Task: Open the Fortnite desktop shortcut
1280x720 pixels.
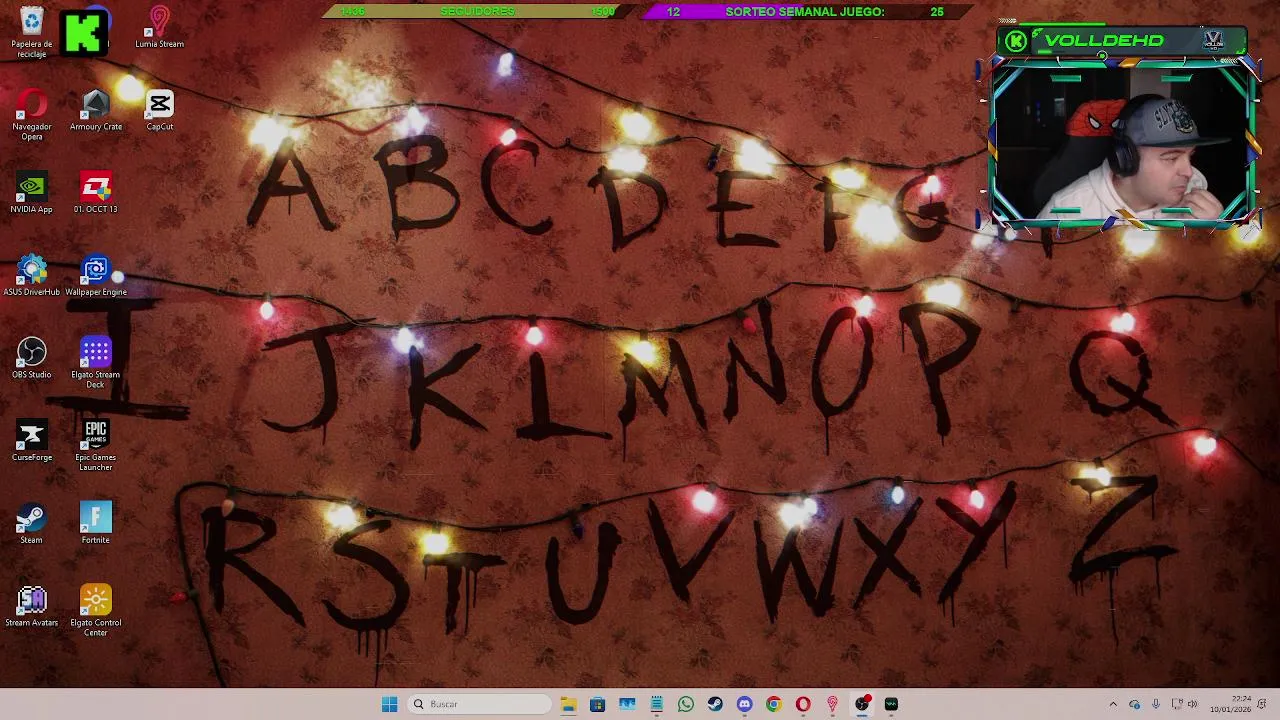Action: 96,524
